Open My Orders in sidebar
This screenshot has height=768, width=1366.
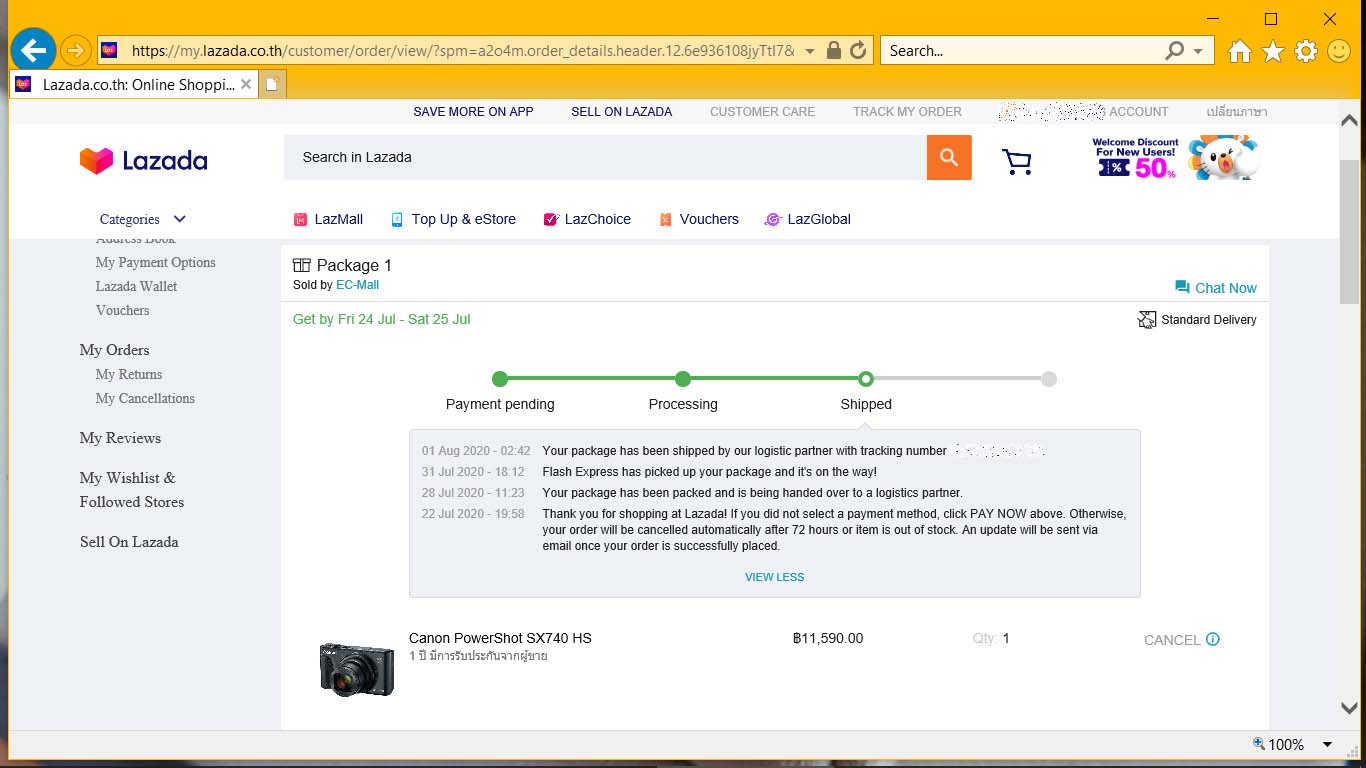click(x=114, y=350)
